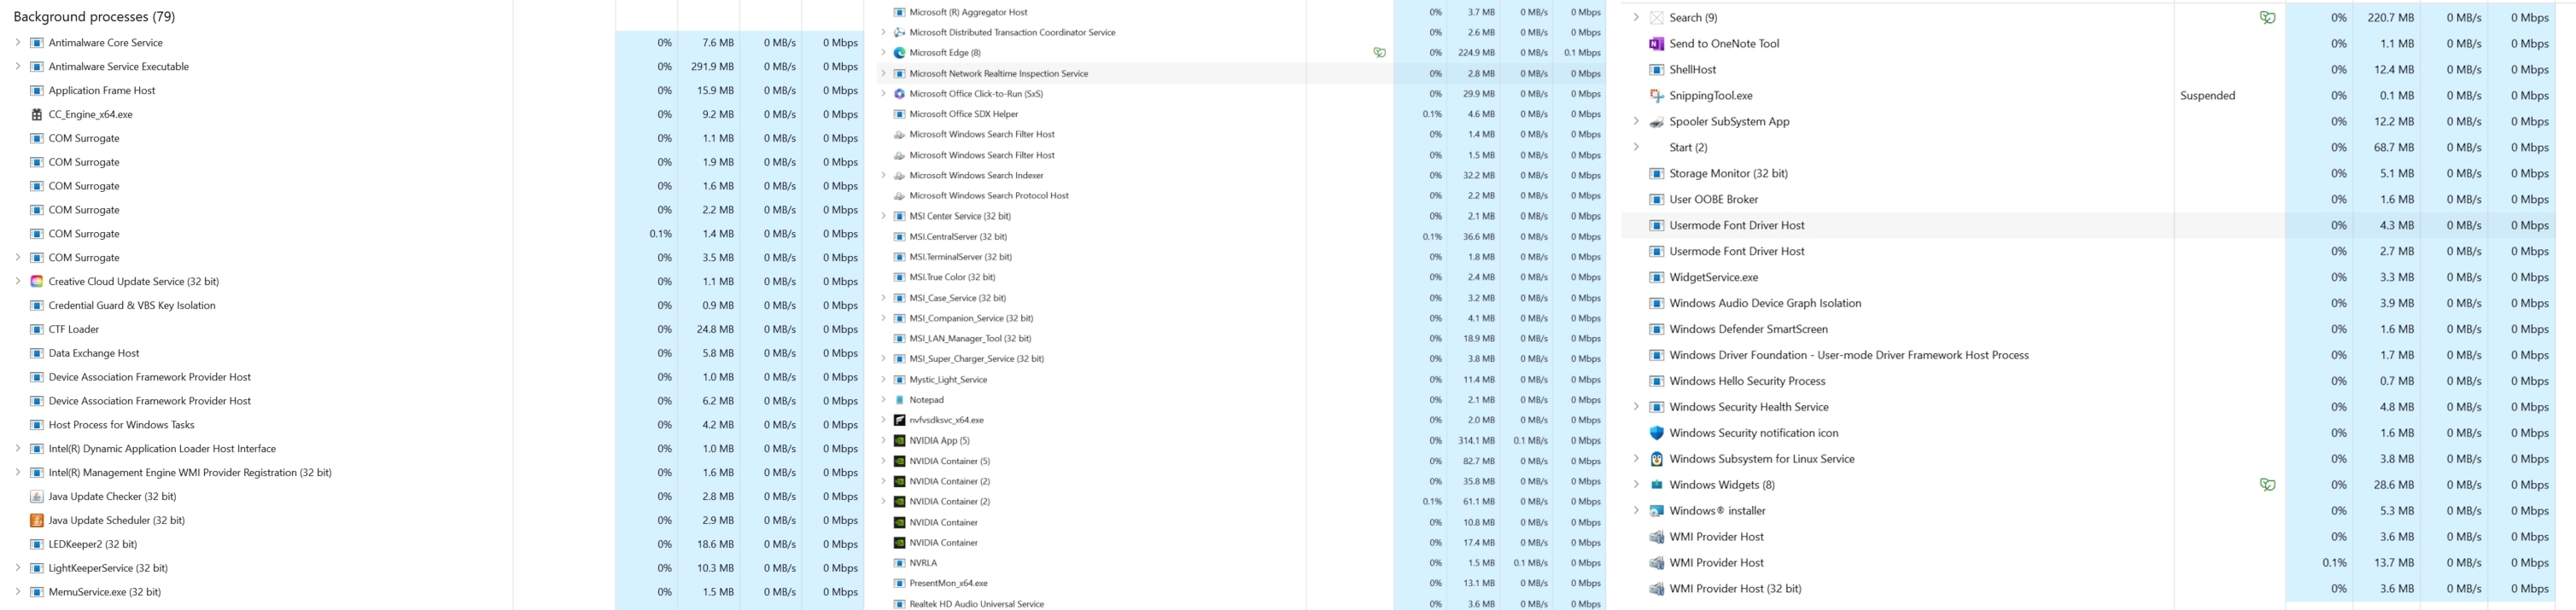Click the Microsoft Office Click-to-Run icon
This screenshot has height=610, width=2576.
tap(899, 93)
